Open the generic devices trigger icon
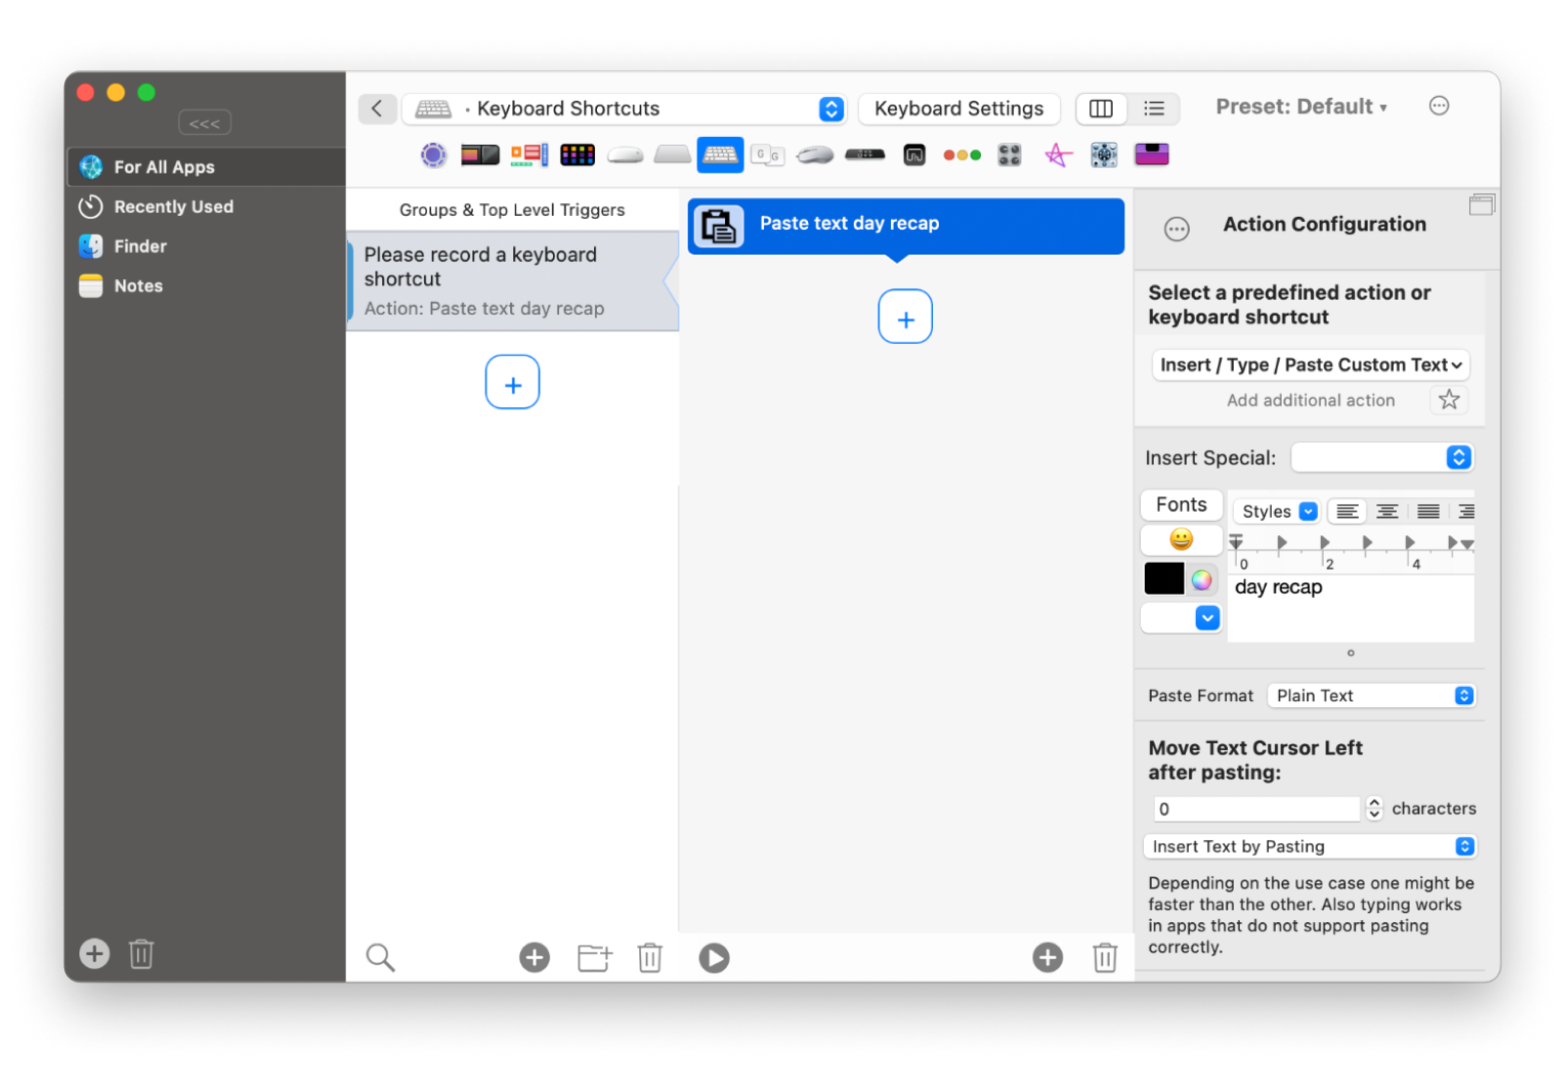1560x1076 pixels. [1104, 155]
